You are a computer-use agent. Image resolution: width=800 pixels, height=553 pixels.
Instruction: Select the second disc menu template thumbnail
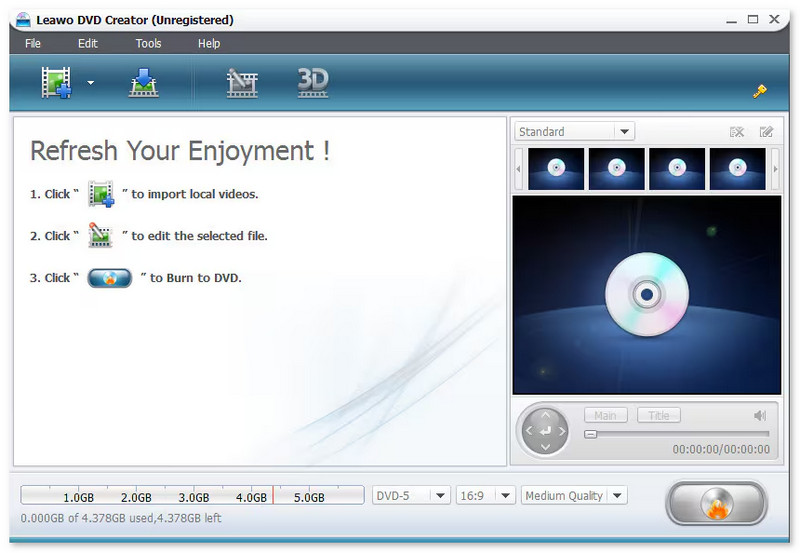[x=617, y=169]
